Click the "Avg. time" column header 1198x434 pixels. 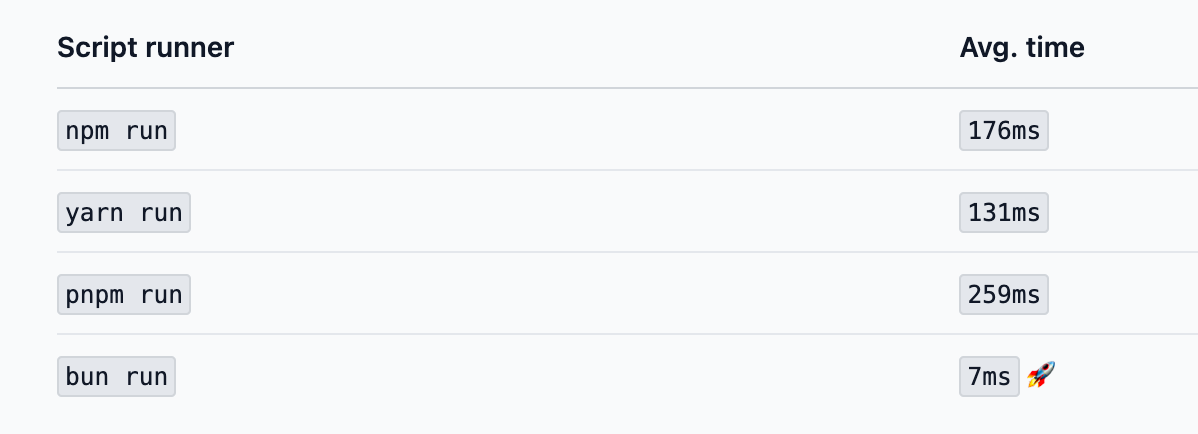tap(1021, 47)
